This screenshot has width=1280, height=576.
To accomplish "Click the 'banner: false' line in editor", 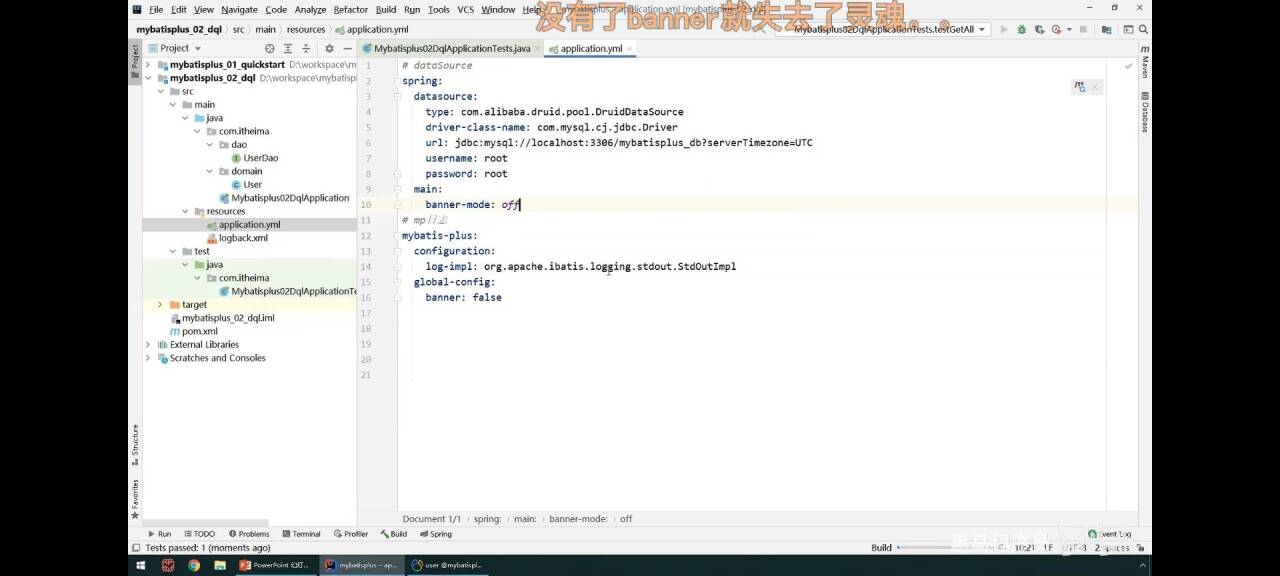I will point(463,297).
